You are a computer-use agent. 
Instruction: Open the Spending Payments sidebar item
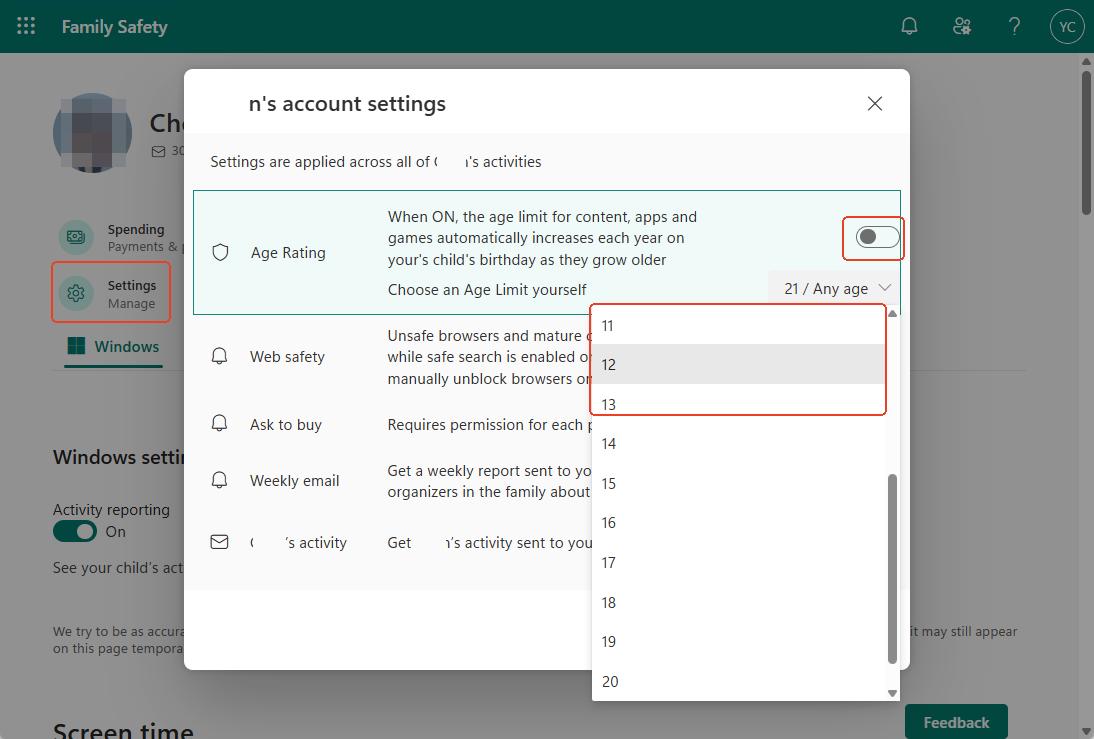(x=119, y=237)
